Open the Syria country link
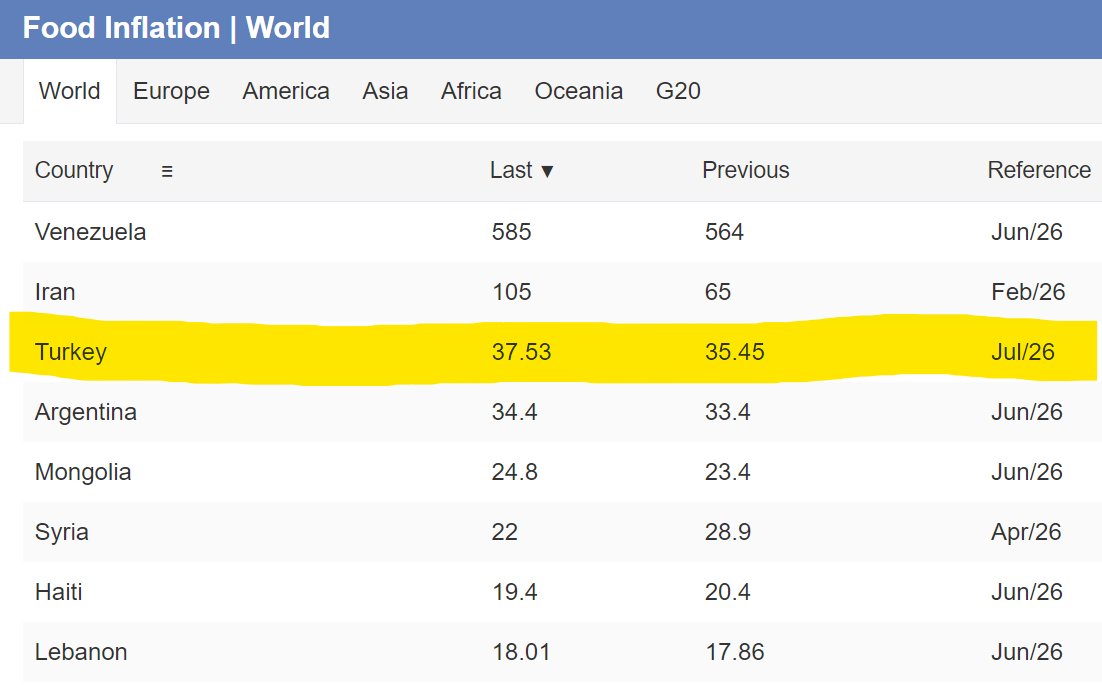Screen dimensions: 1102x691 tap(62, 532)
